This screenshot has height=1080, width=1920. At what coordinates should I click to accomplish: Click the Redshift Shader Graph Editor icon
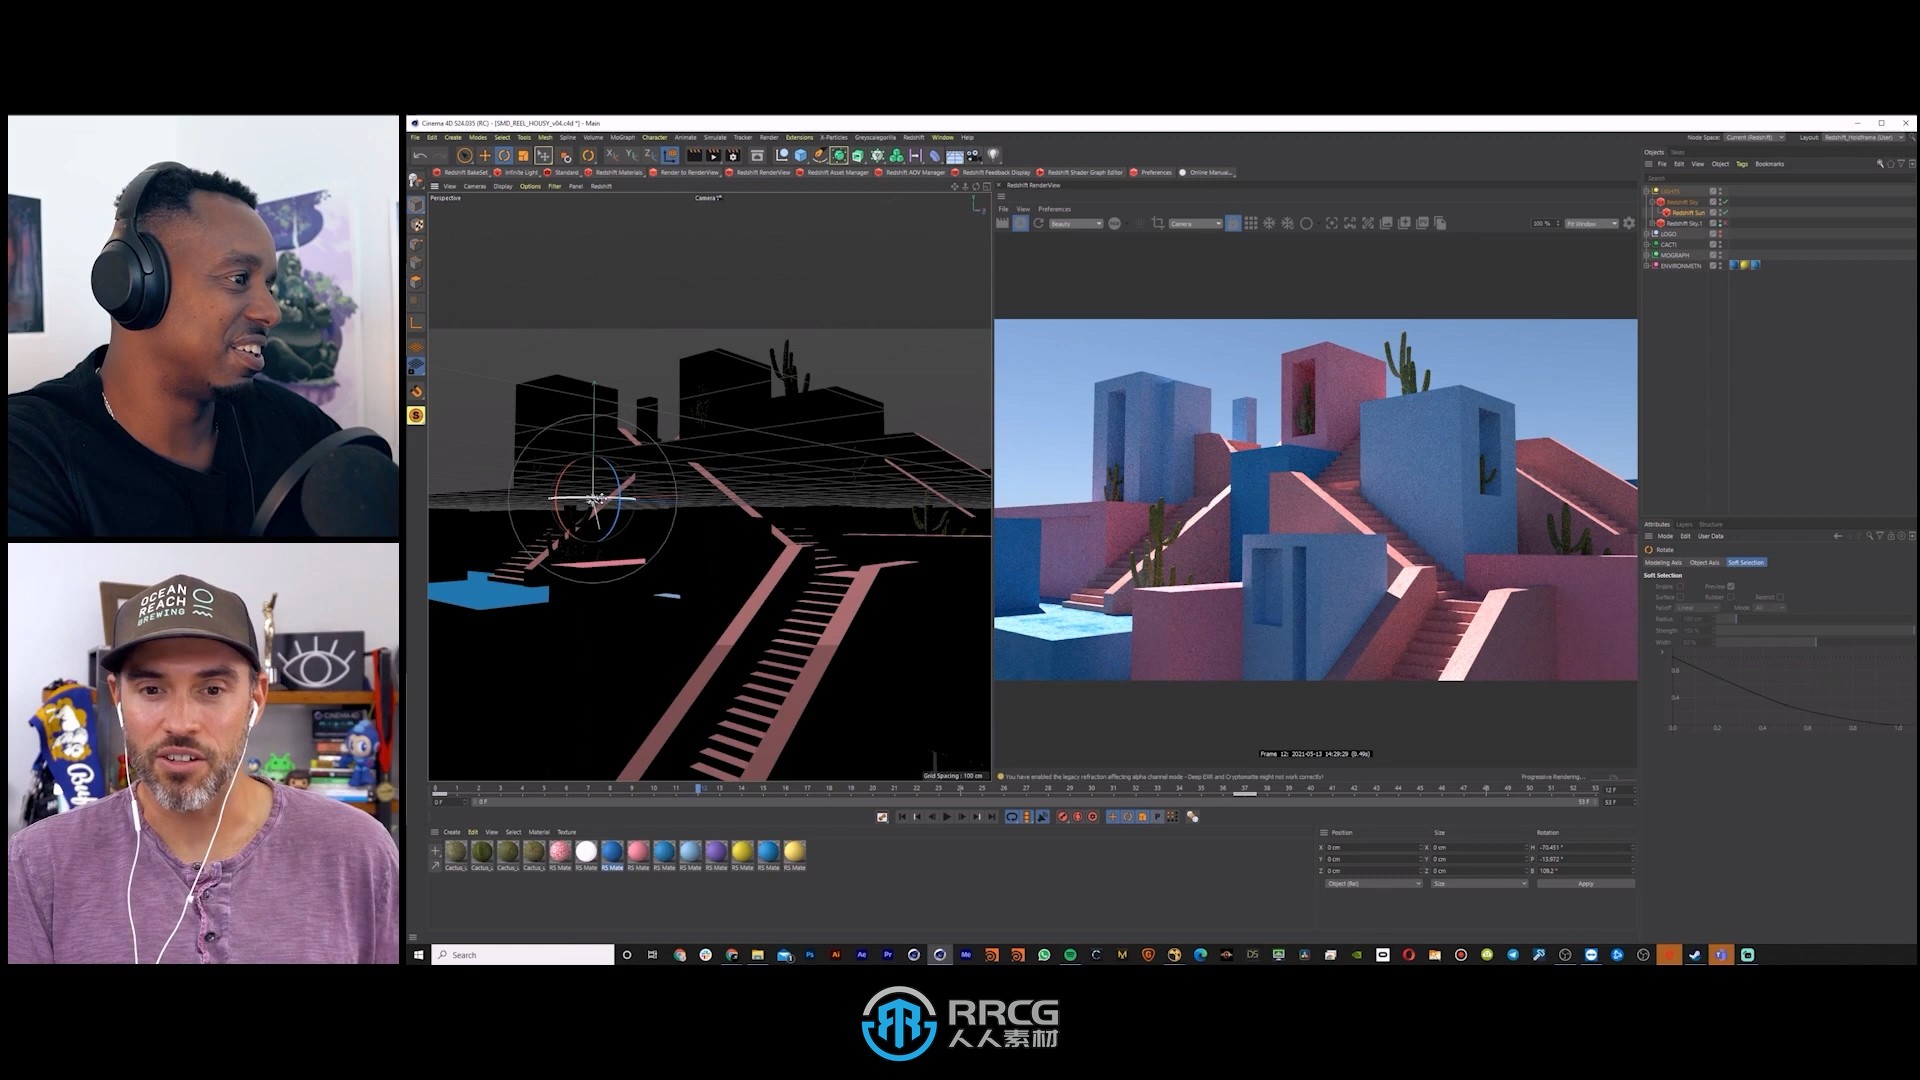1042,173
